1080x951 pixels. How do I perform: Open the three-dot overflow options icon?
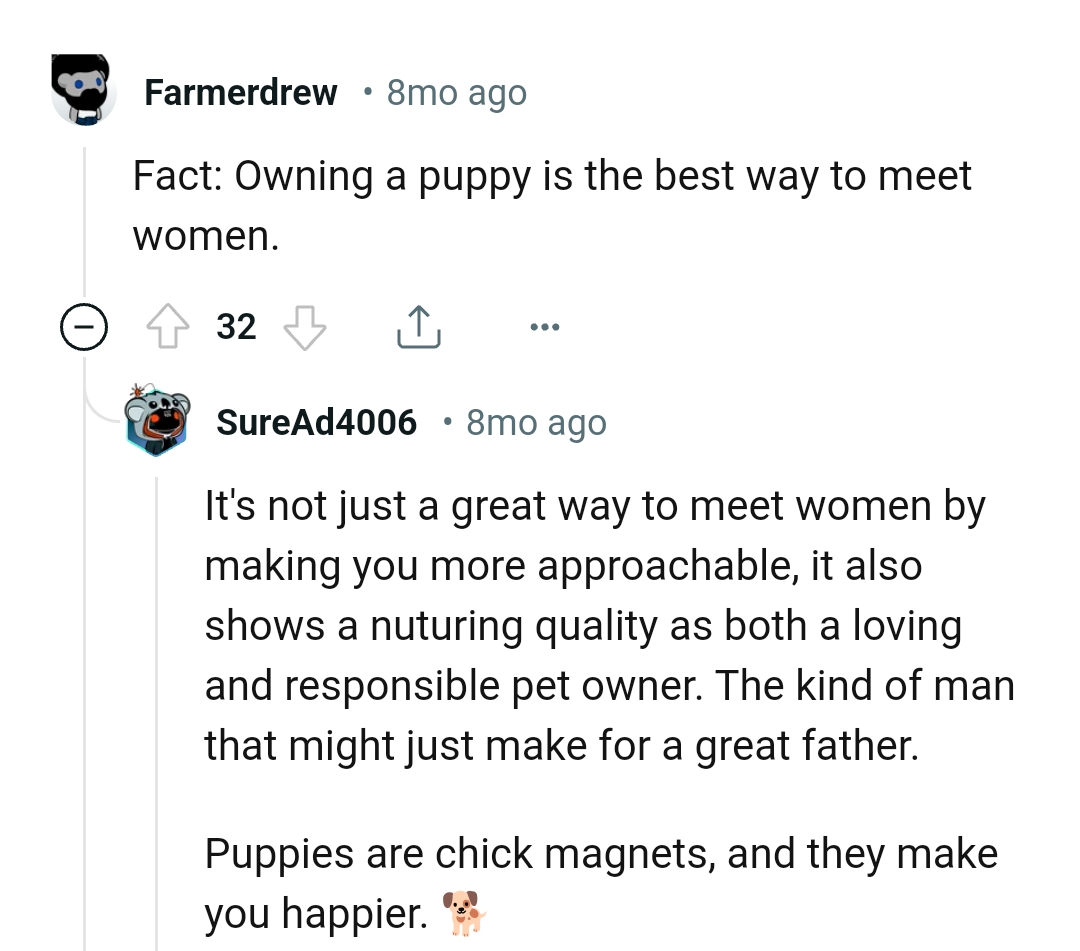pyautogui.click(x=544, y=326)
